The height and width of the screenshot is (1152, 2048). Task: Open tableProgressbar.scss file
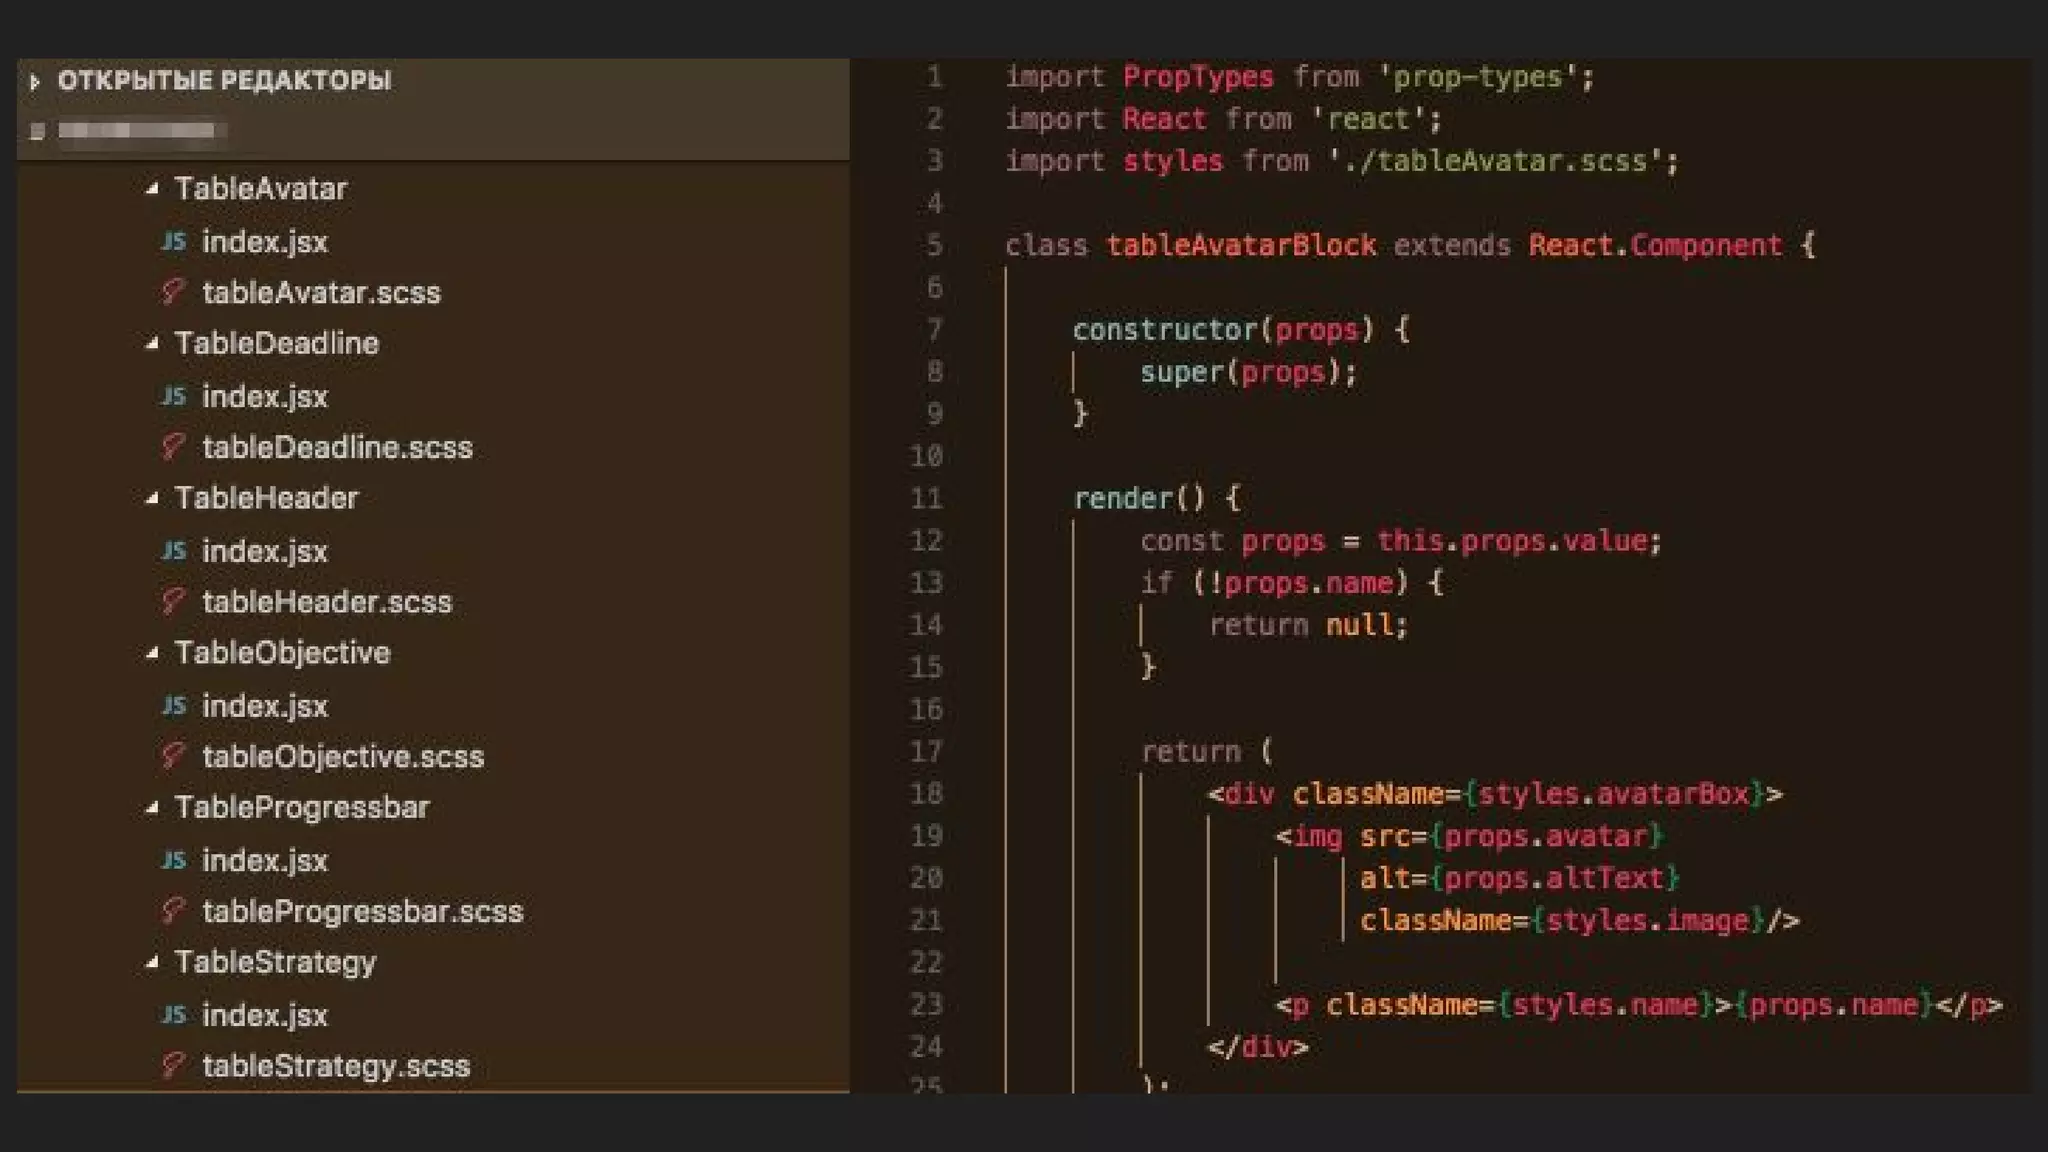click(362, 911)
